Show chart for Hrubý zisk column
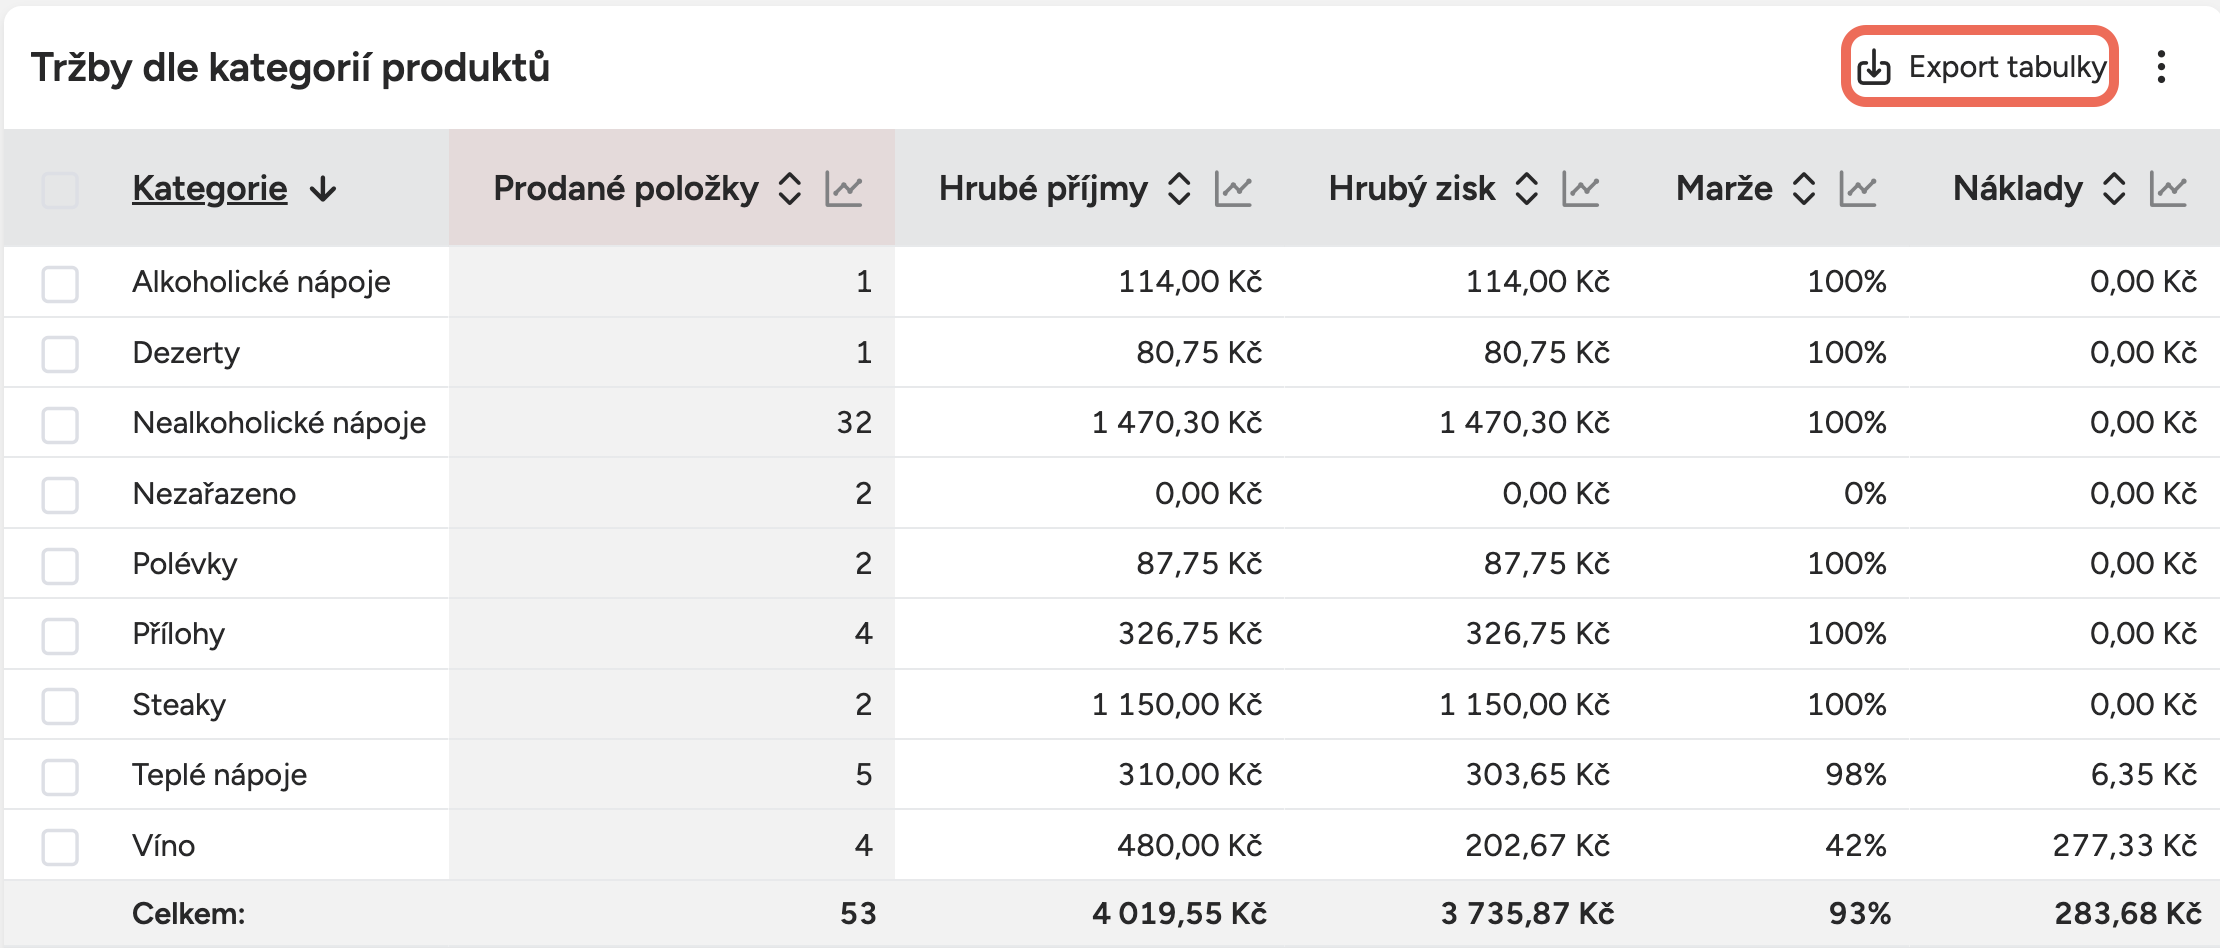Image resolution: width=2220 pixels, height=948 pixels. 1581,189
